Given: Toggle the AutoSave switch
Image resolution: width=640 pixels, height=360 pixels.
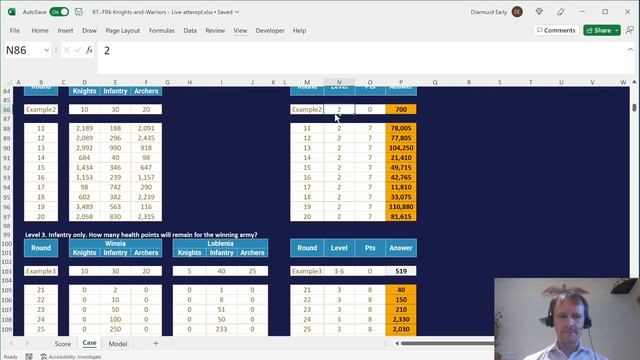Looking at the screenshot, I should click(x=59, y=12).
